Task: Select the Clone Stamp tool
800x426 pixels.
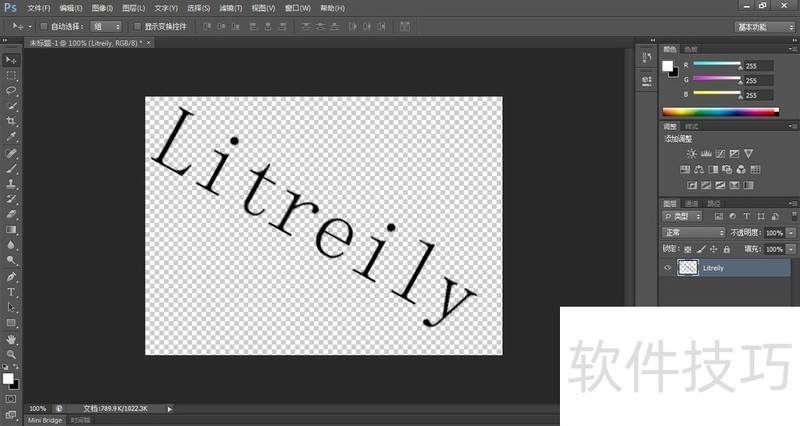Action: click(x=11, y=184)
